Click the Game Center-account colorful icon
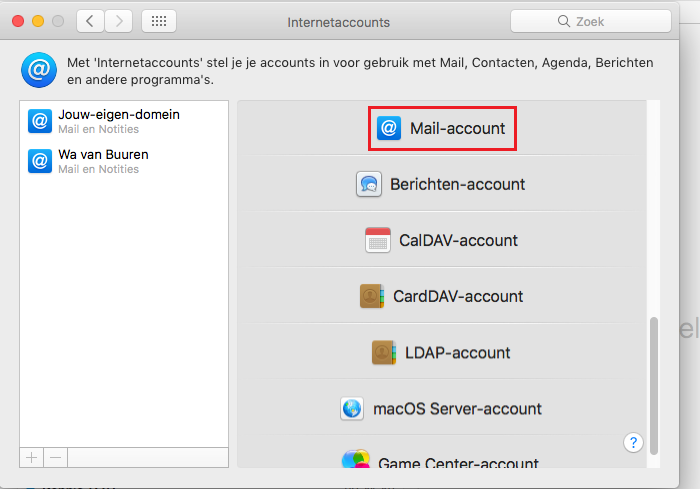This screenshot has width=700, height=490. (x=356, y=462)
